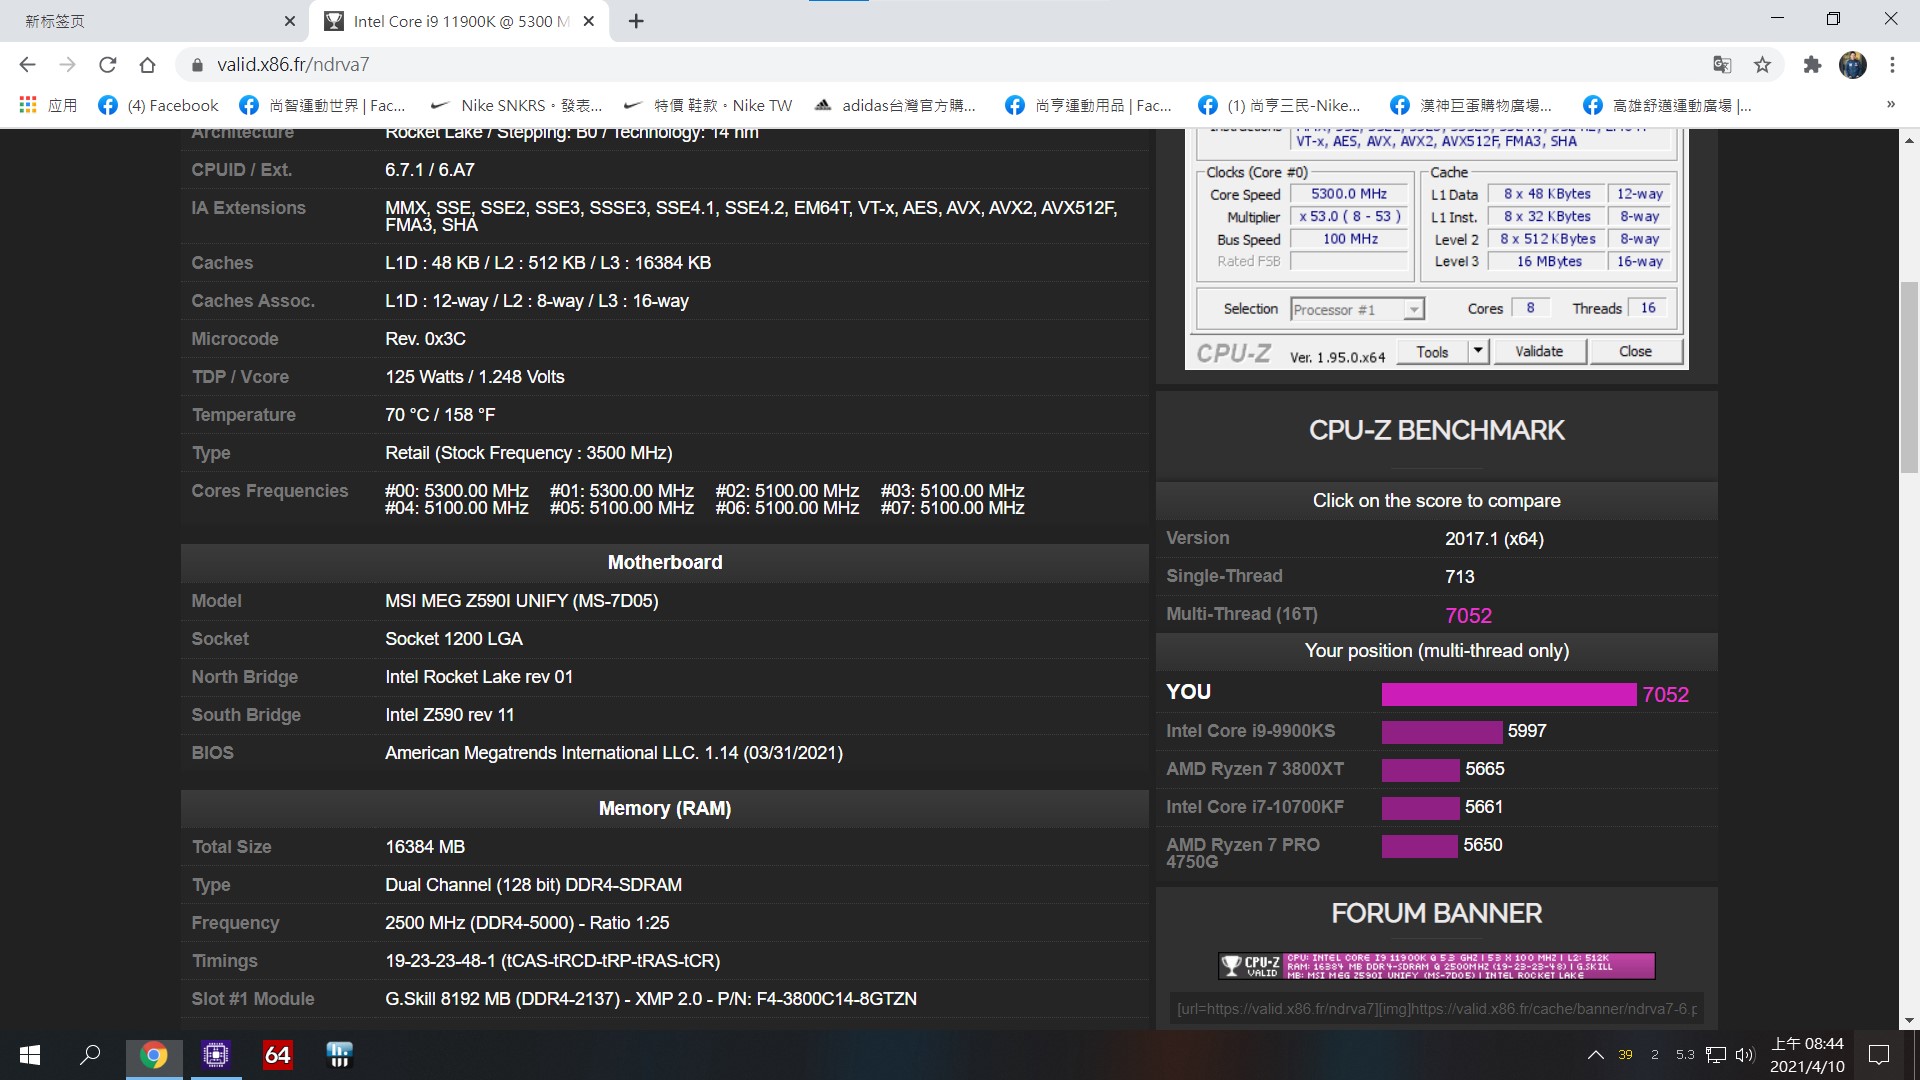Click the YOU 7052 score bar
The image size is (1920, 1080).
click(1508, 694)
